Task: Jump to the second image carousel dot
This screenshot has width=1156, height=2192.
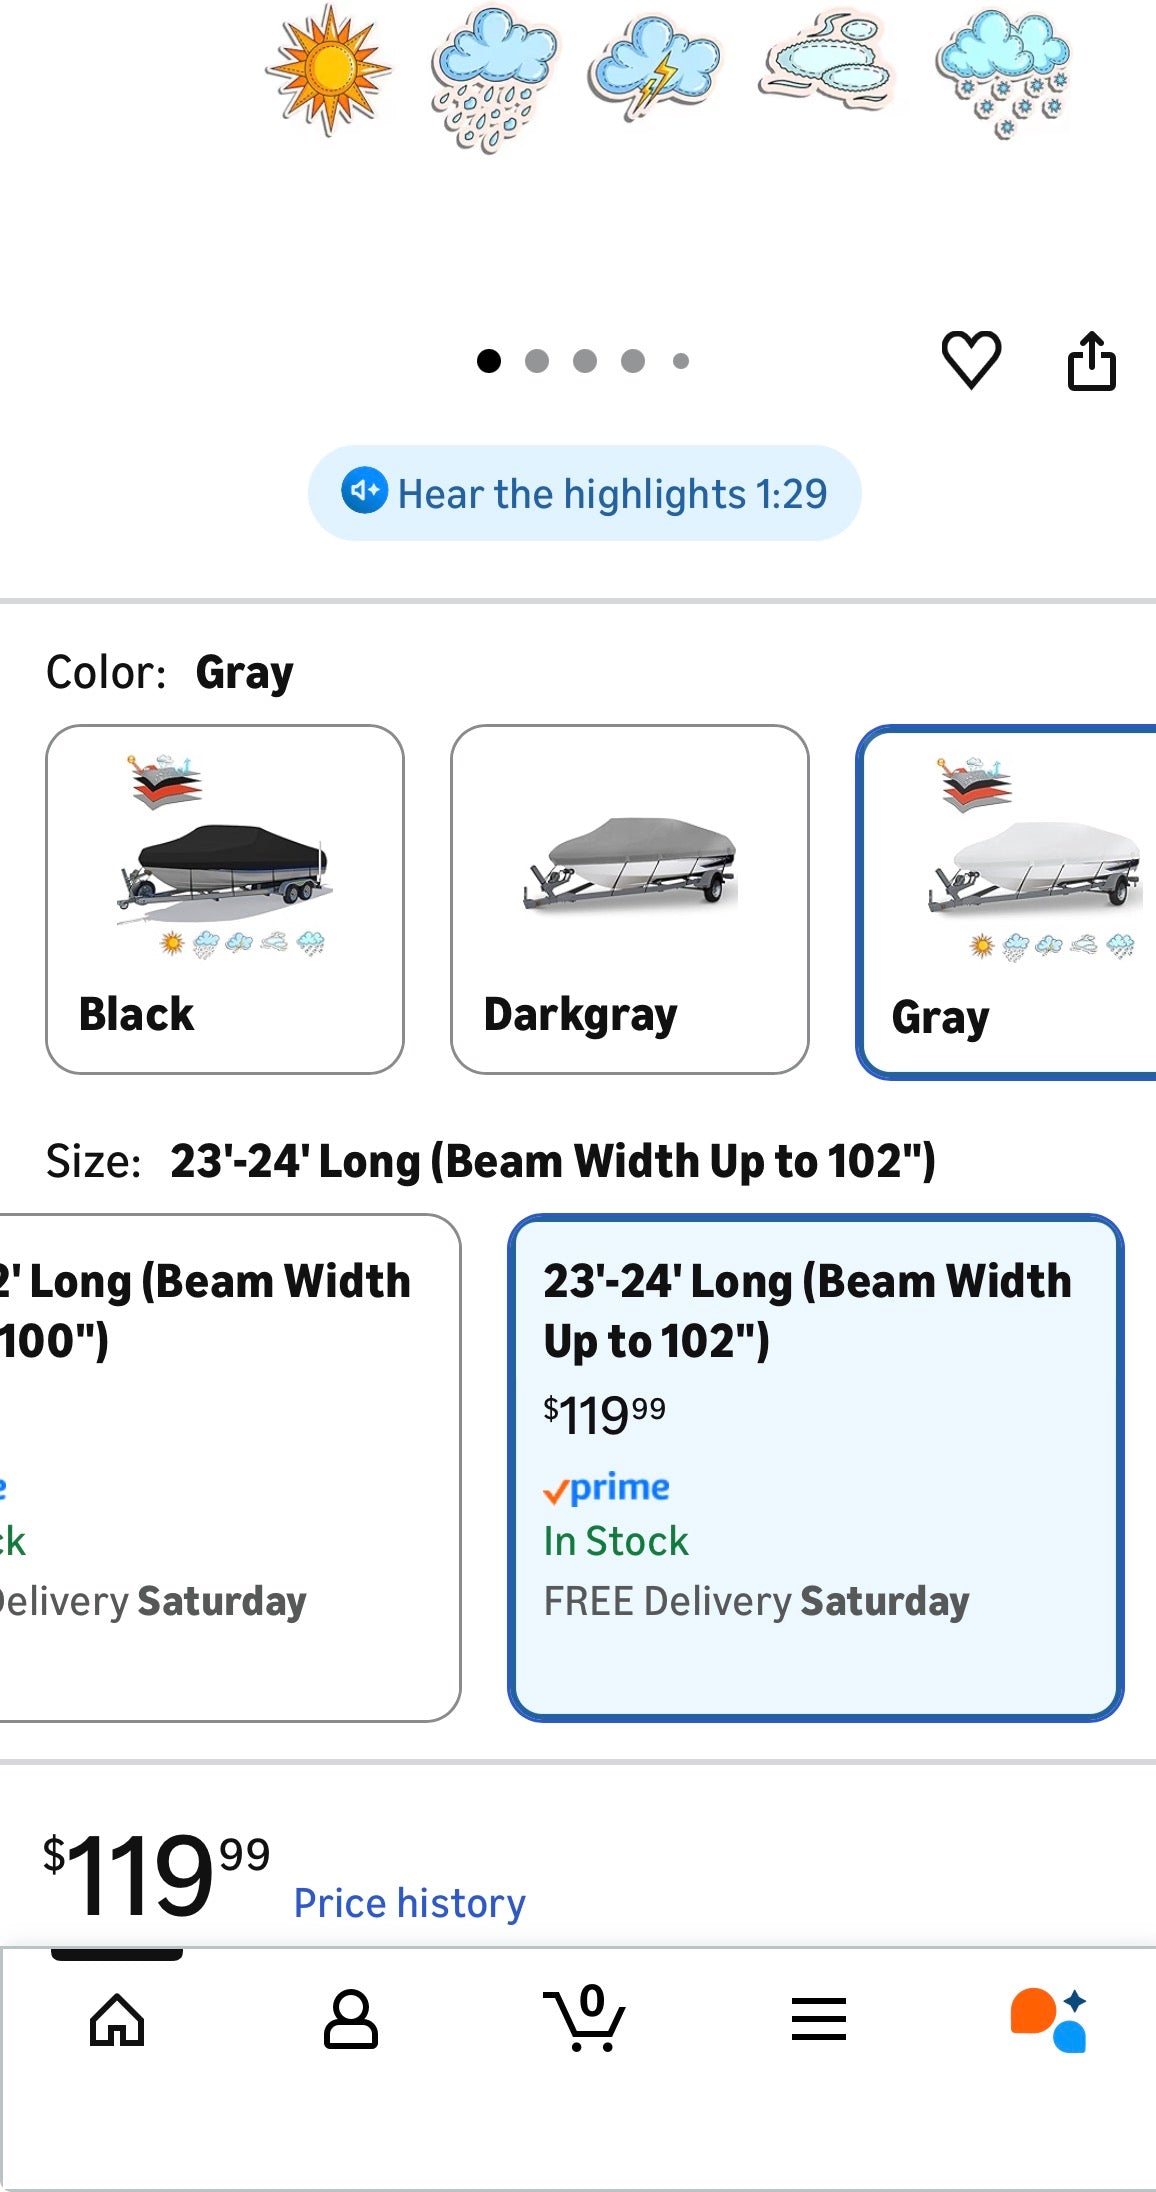Action: (x=537, y=361)
